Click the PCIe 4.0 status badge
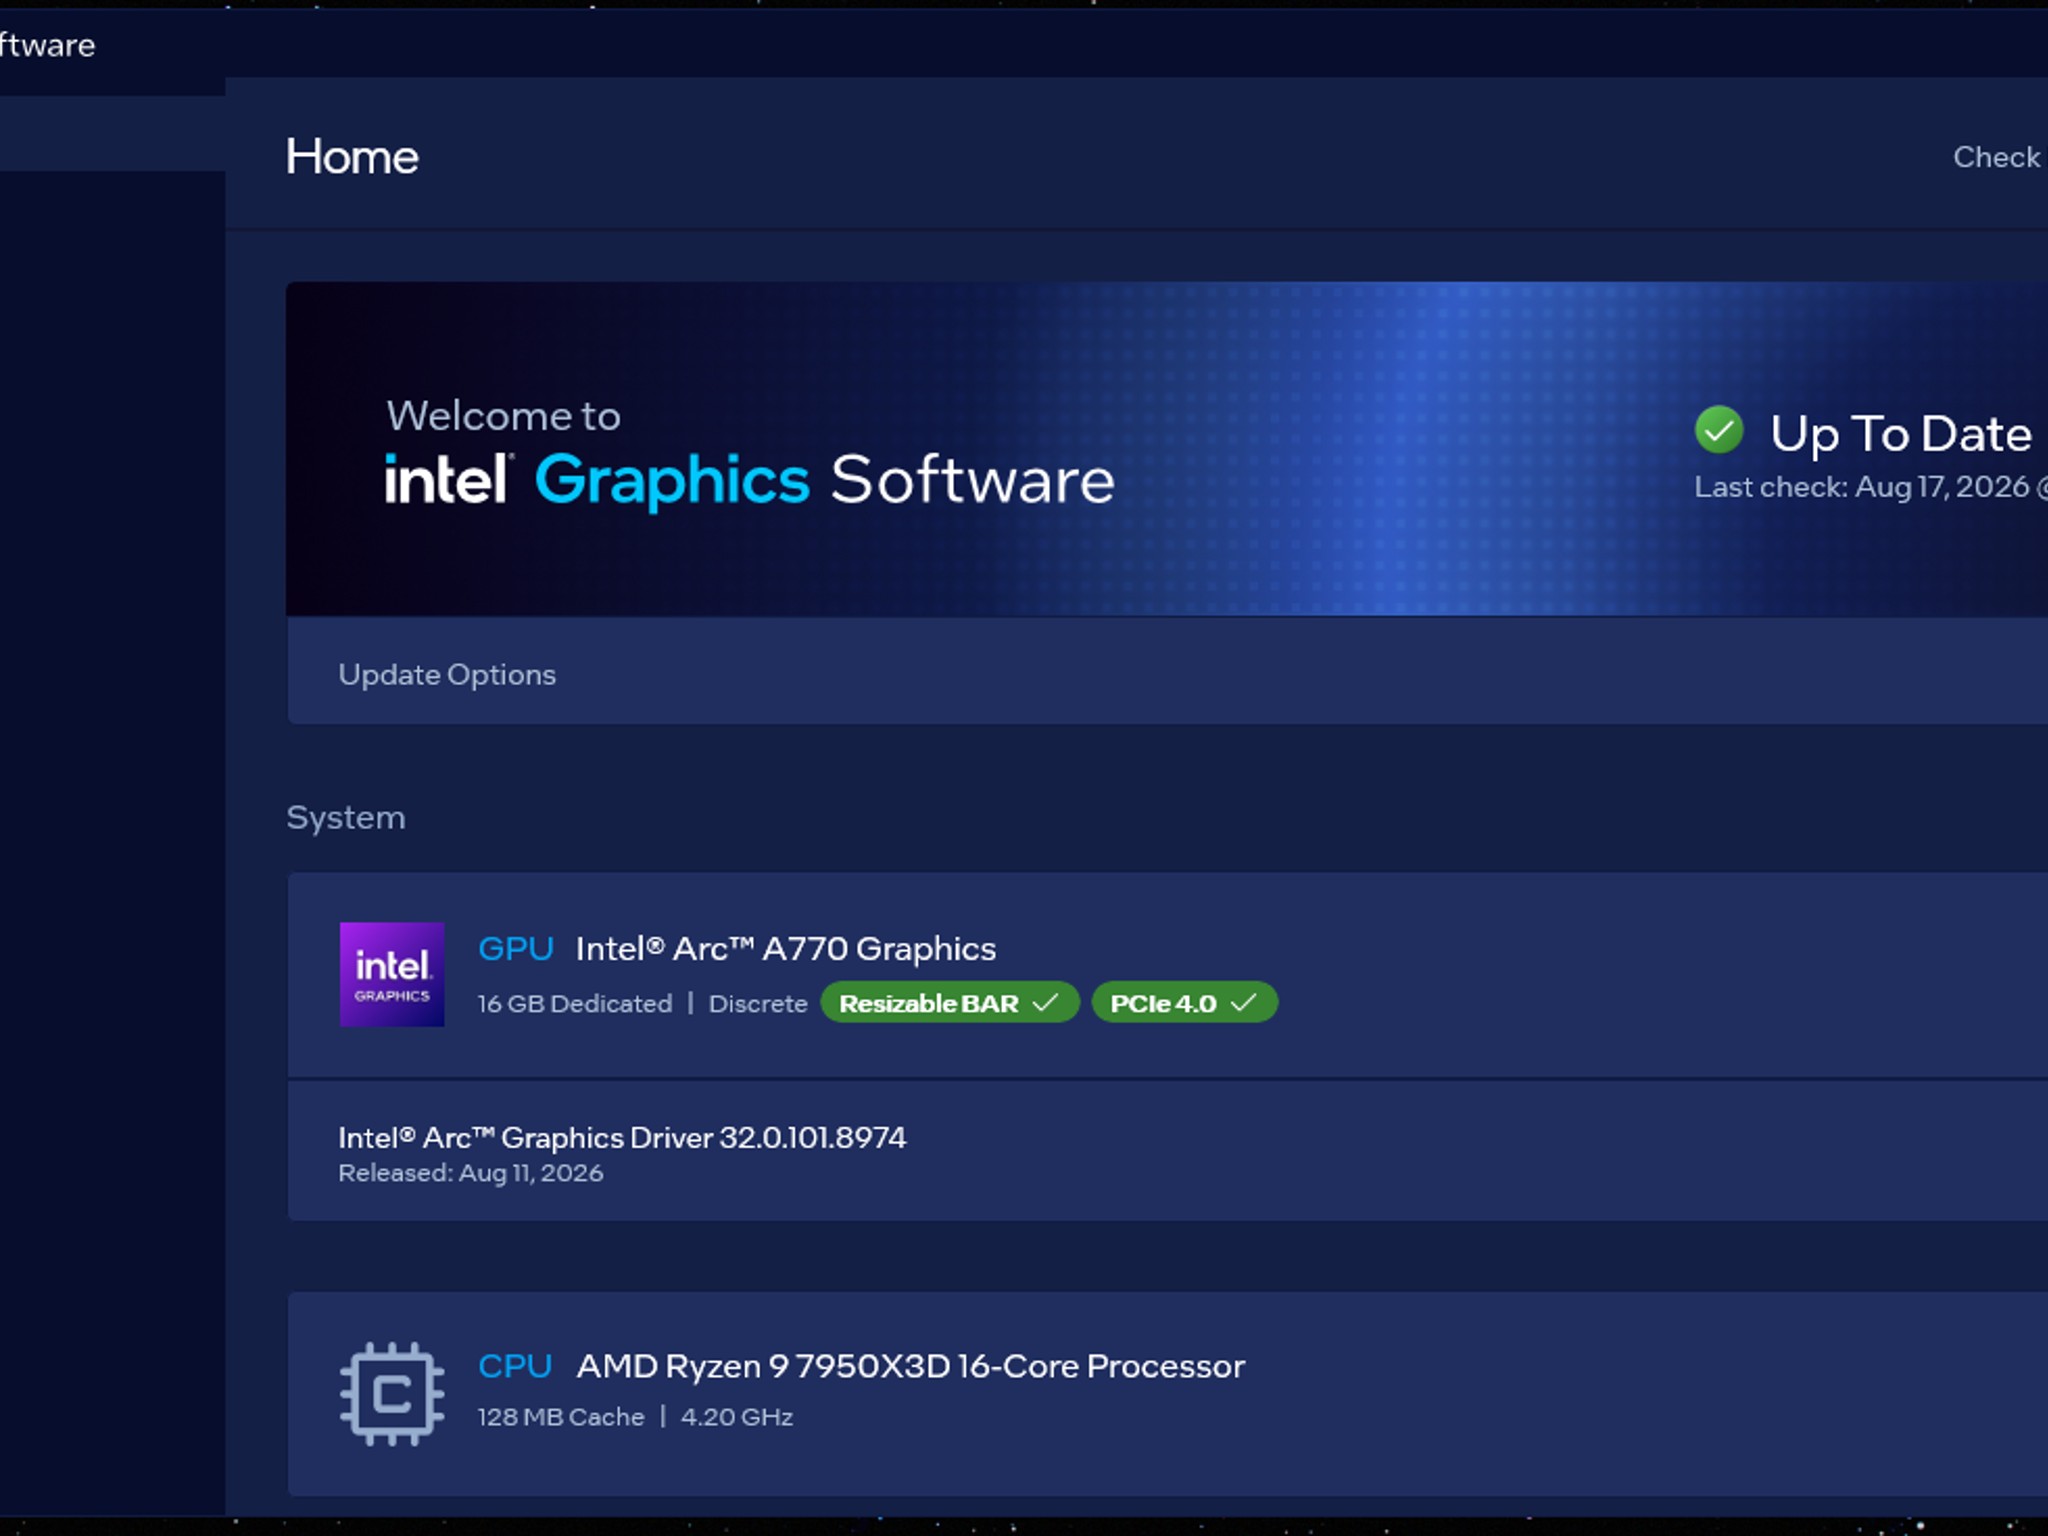Viewport: 2048px width, 1536px height. (1184, 1003)
